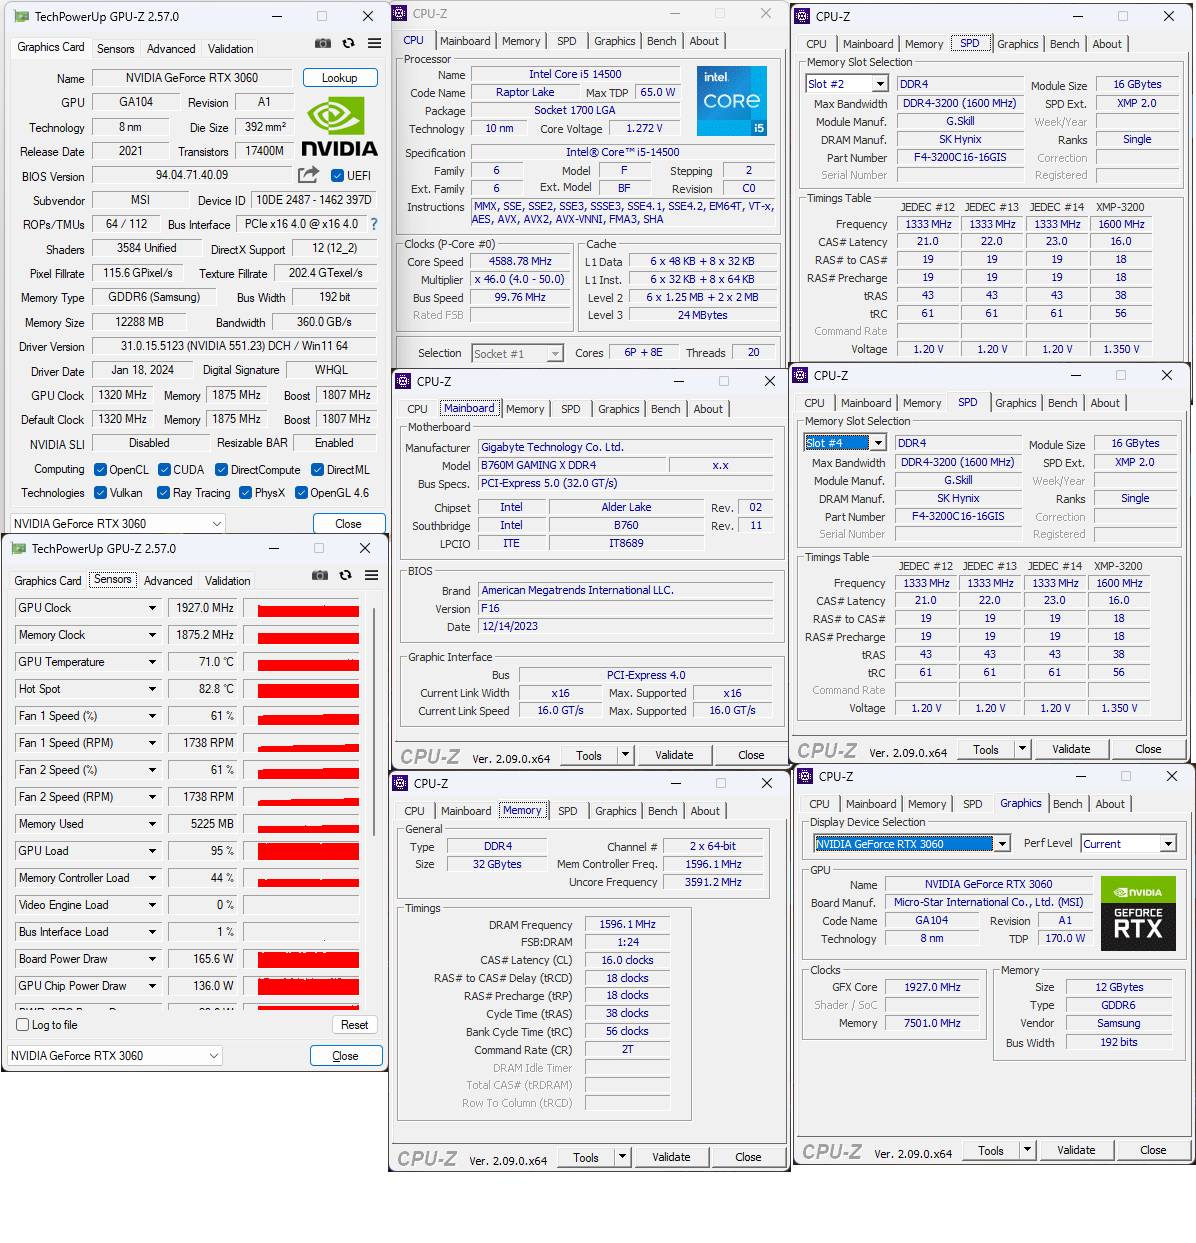Toggle the Vulkan checkbox
This screenshot has width=1196, height=1243.
[x=100, y=493]
